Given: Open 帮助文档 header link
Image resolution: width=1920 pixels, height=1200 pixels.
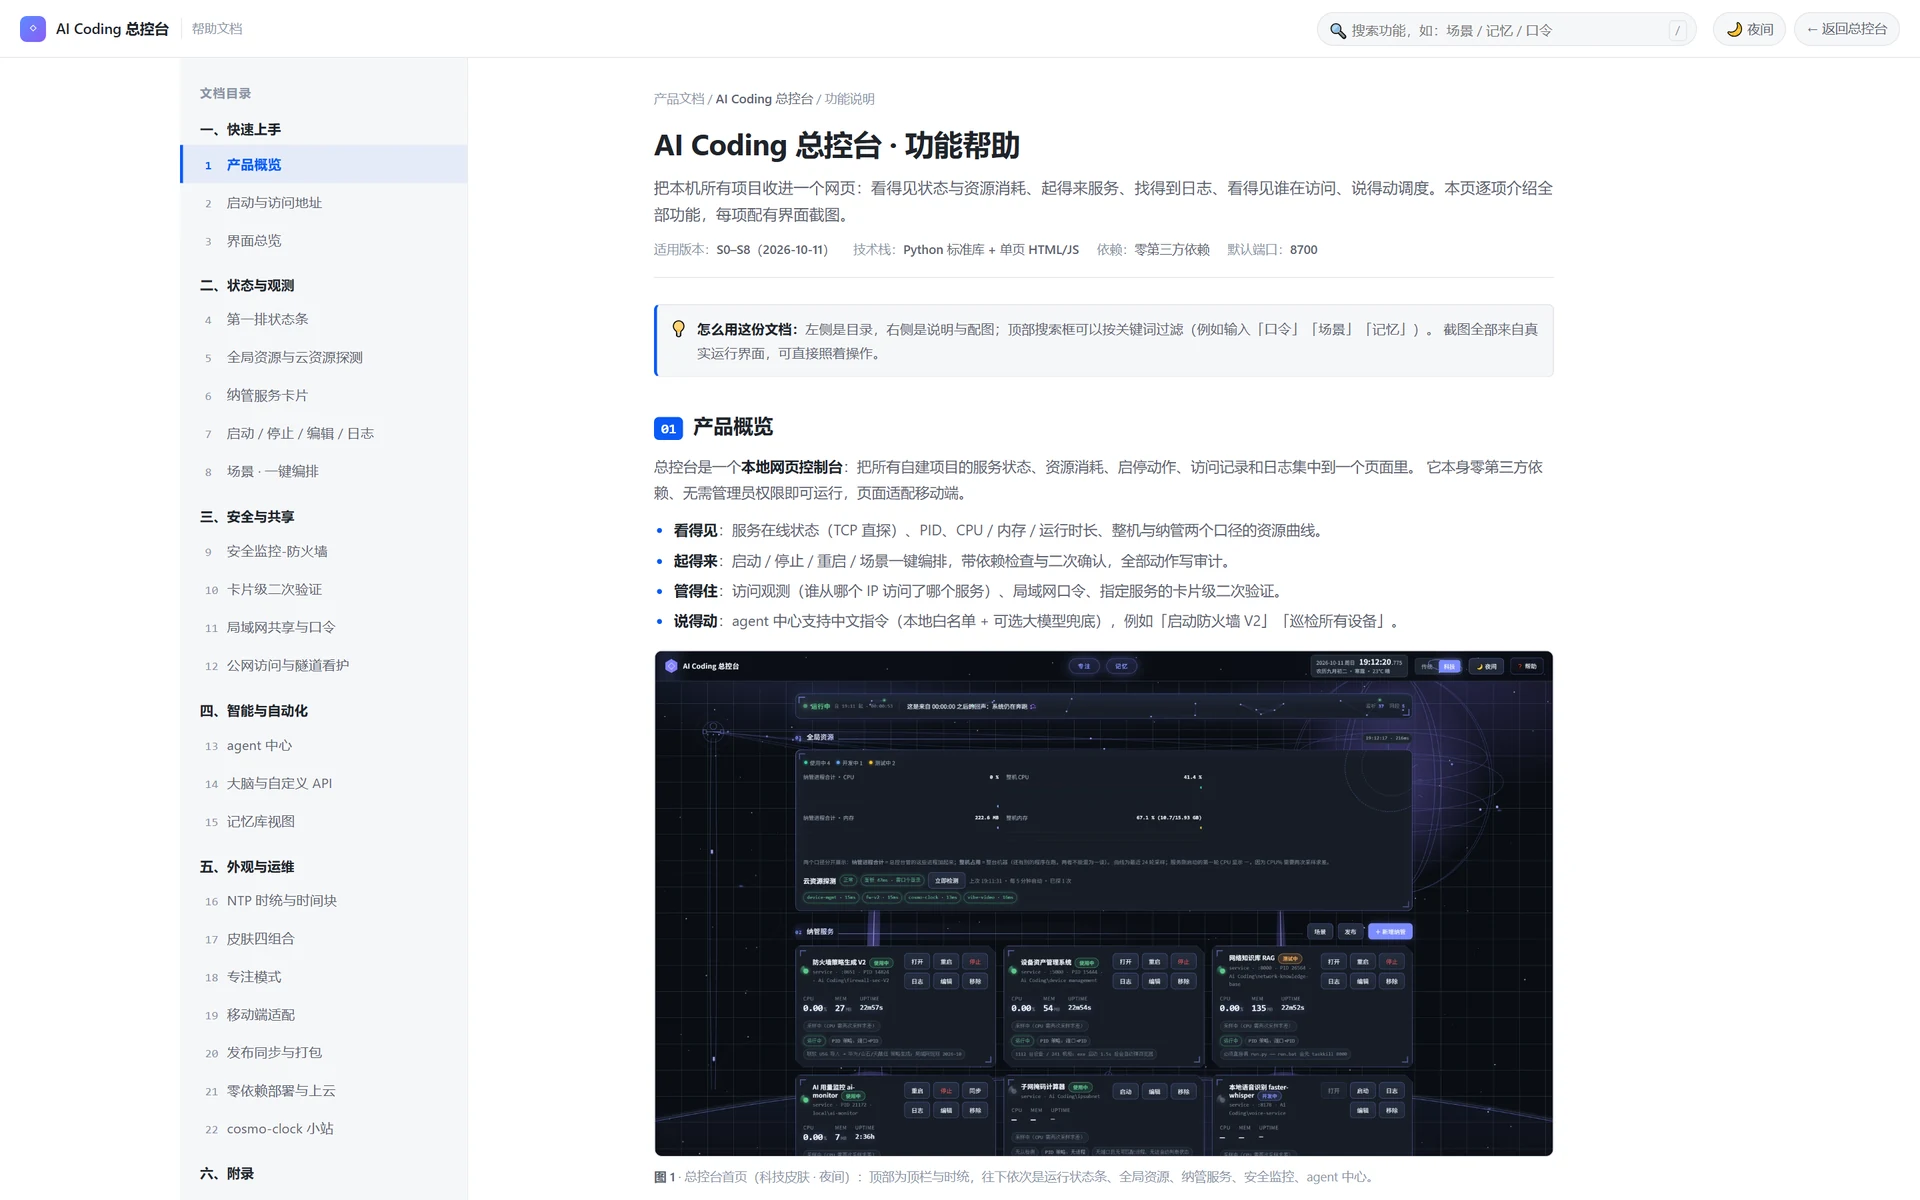Looking at the screenshot, I should (217, 29).
